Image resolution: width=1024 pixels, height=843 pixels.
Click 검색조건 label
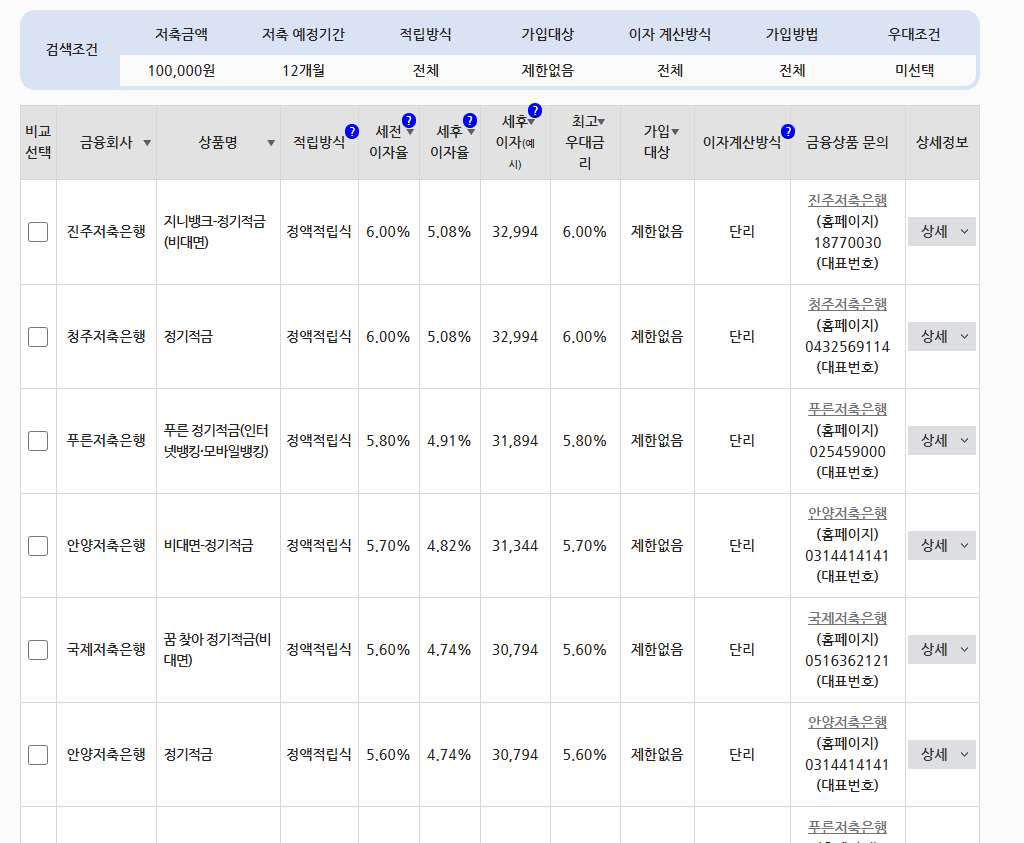(72, 50)
